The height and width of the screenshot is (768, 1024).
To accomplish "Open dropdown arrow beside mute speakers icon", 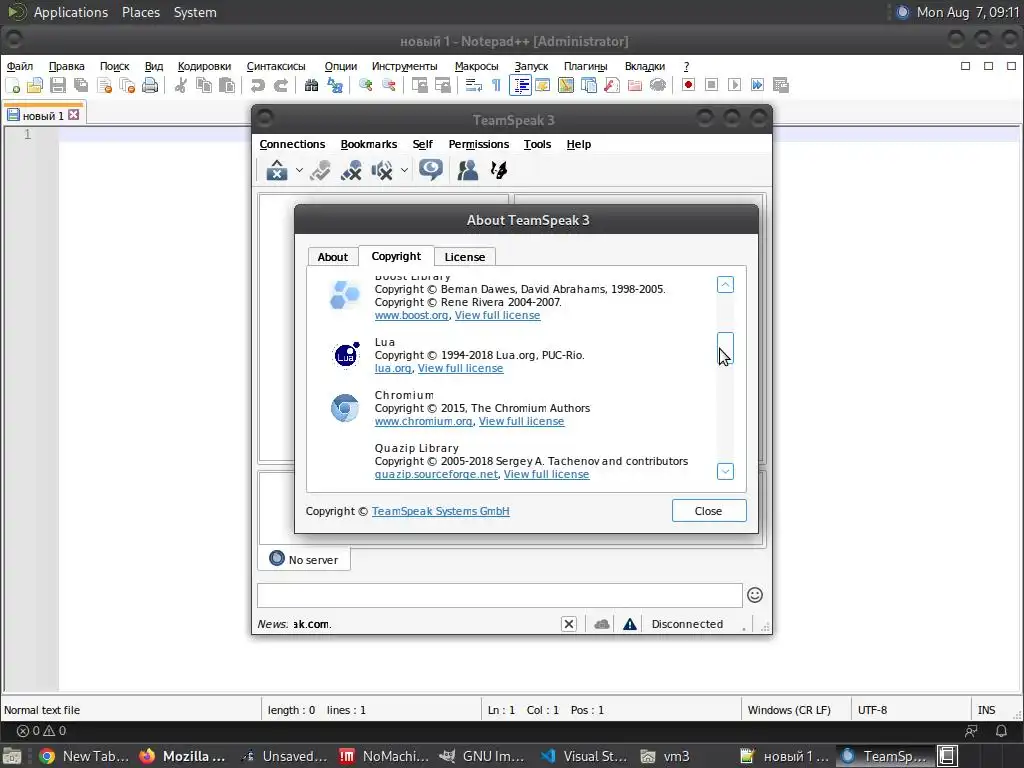I will click(404, 170).
